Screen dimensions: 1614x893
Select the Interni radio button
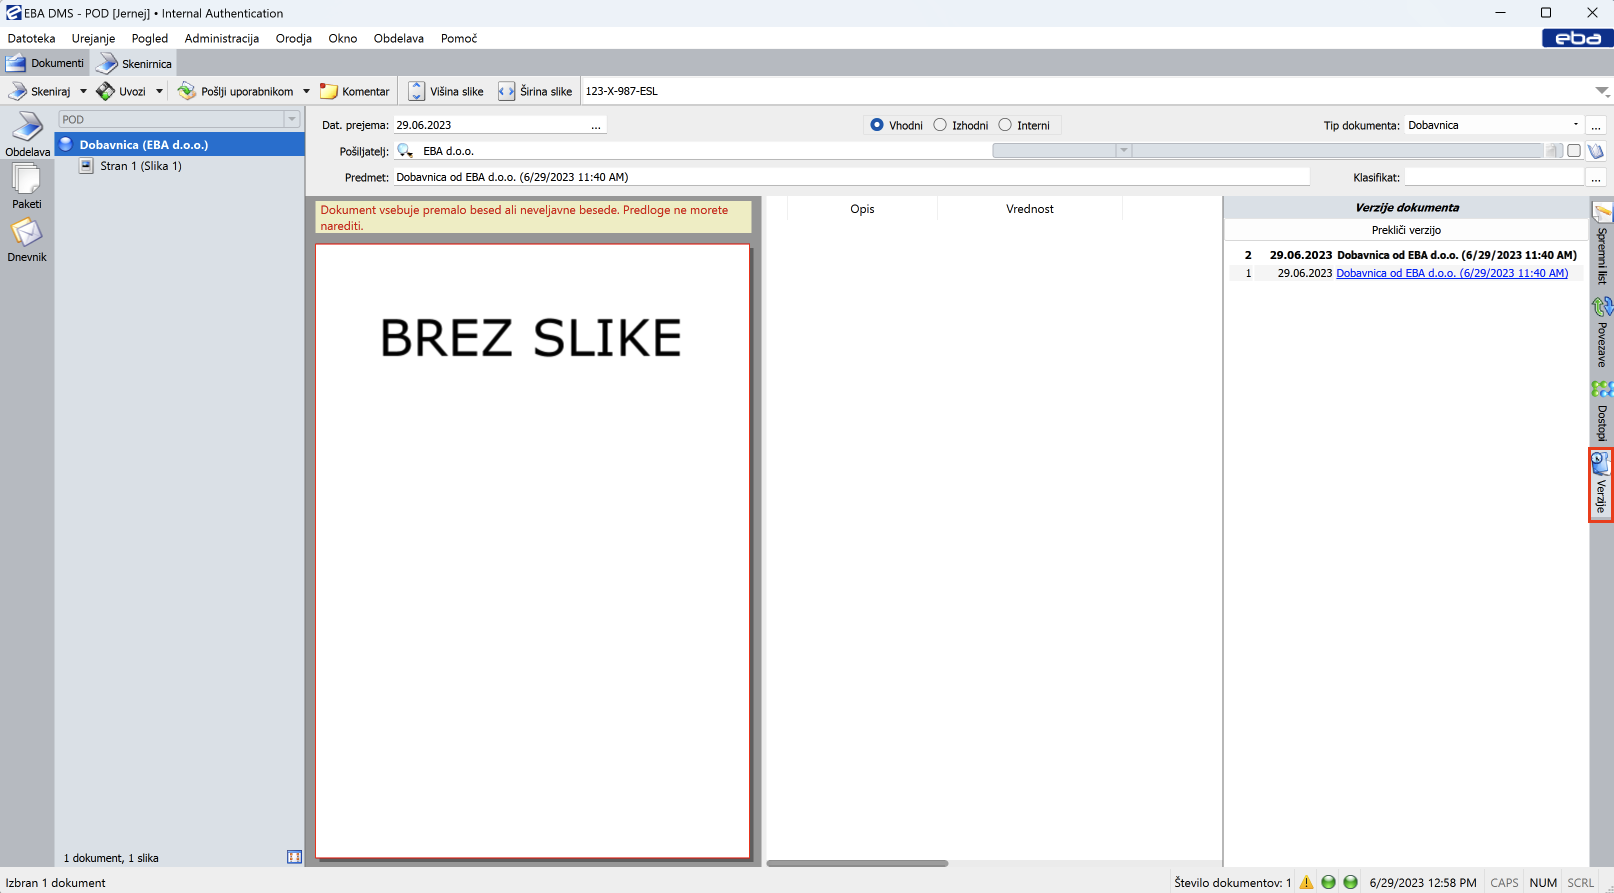click(x=1005, y=125)
